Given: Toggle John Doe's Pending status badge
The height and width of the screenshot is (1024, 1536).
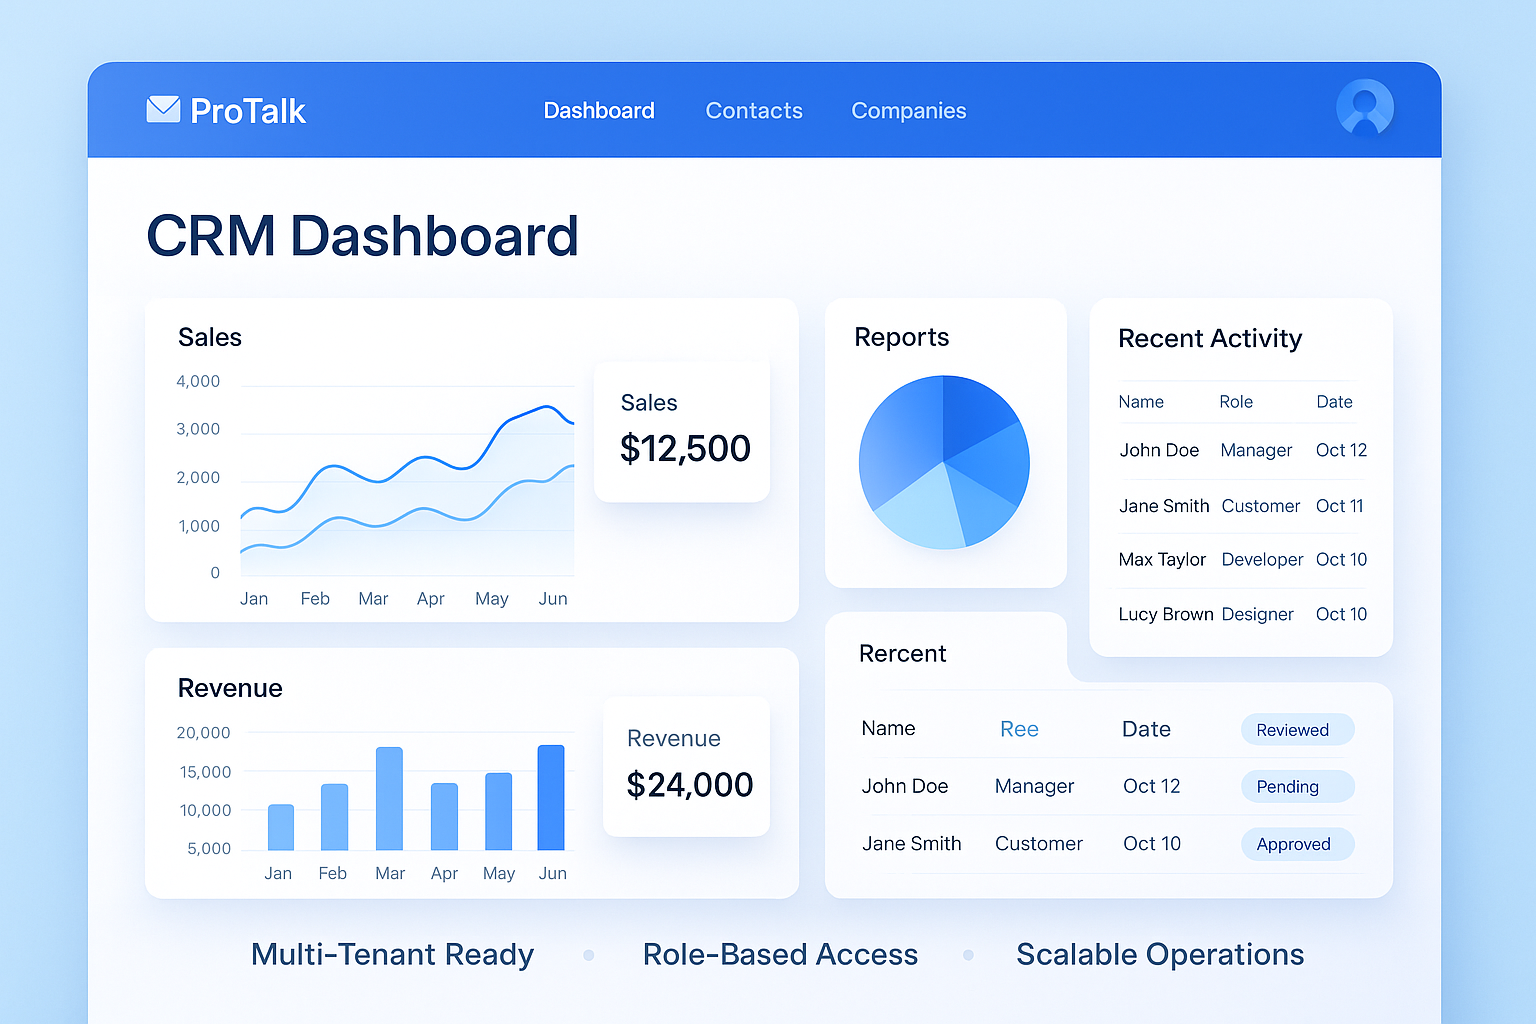Looking at the screenshot, I should (x=1297, y=786).
